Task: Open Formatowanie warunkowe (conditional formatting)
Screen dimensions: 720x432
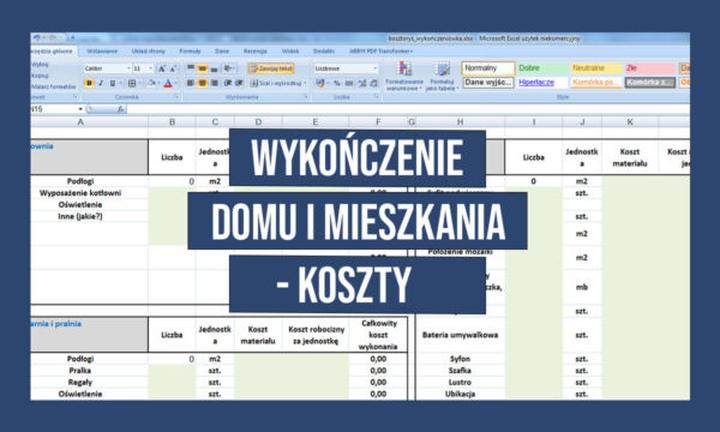Action: point(404,75)
